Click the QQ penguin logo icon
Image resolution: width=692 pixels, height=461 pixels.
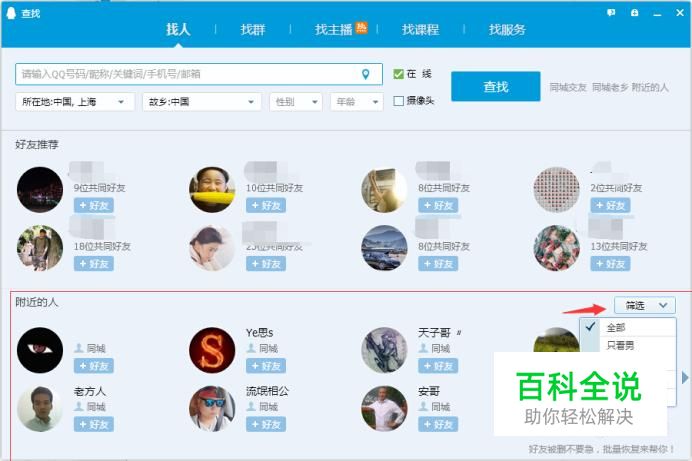(x=11, y=13)
